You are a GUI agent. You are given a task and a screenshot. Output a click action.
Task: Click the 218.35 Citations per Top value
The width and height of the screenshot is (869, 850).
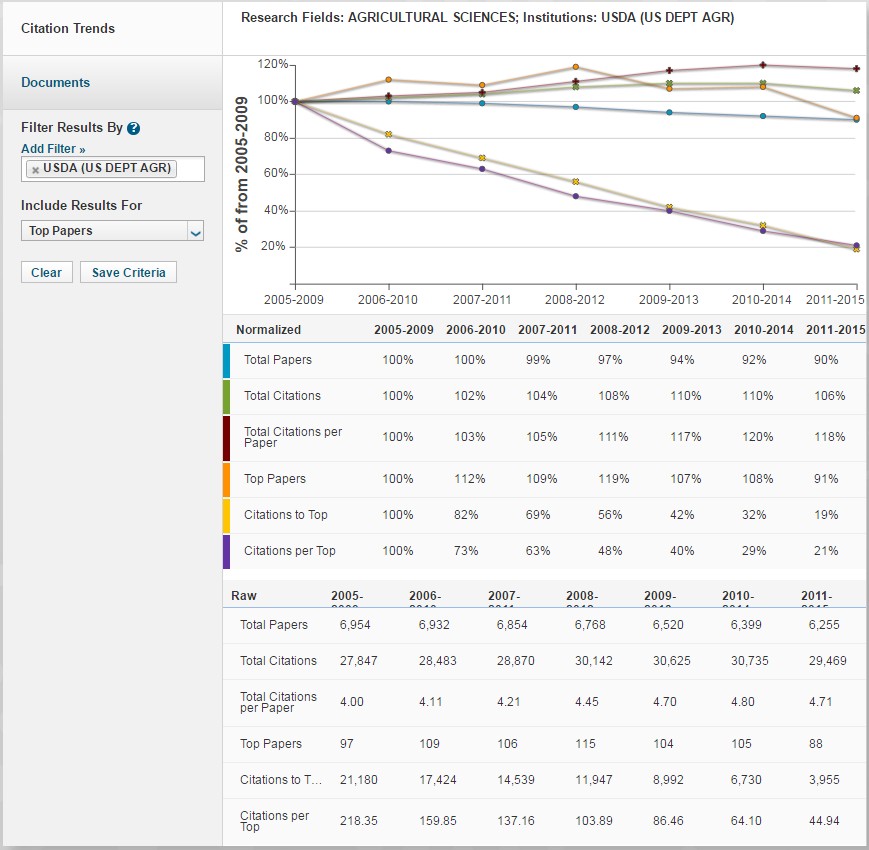pyautogui.click(x=359, y=821)
